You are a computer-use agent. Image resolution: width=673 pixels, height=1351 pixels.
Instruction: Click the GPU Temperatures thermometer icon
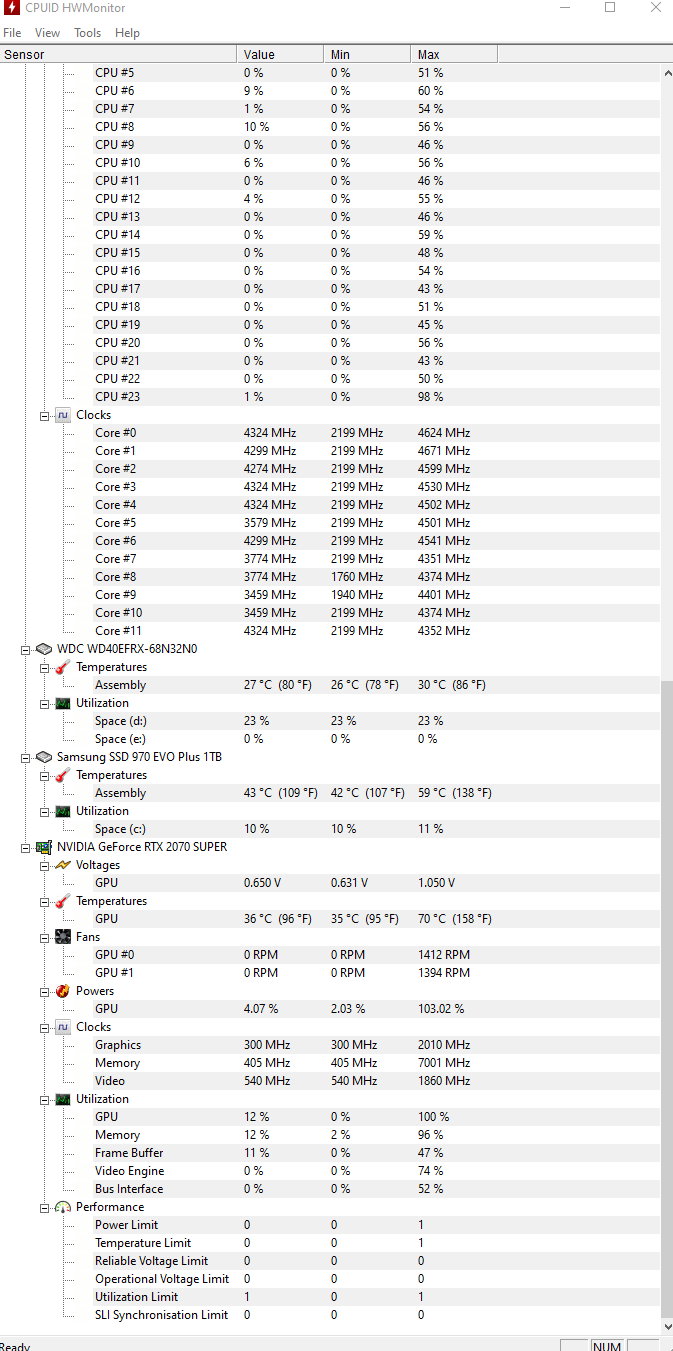63,901
